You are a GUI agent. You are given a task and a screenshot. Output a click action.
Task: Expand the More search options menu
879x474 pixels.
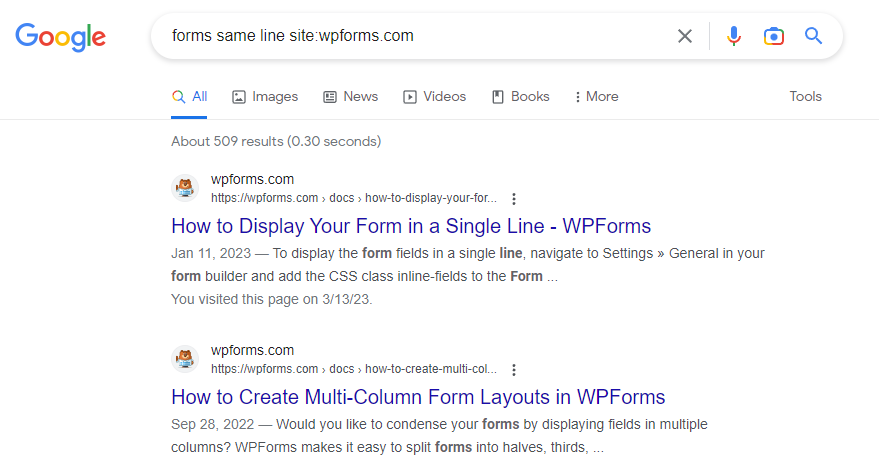coord(596,96)
